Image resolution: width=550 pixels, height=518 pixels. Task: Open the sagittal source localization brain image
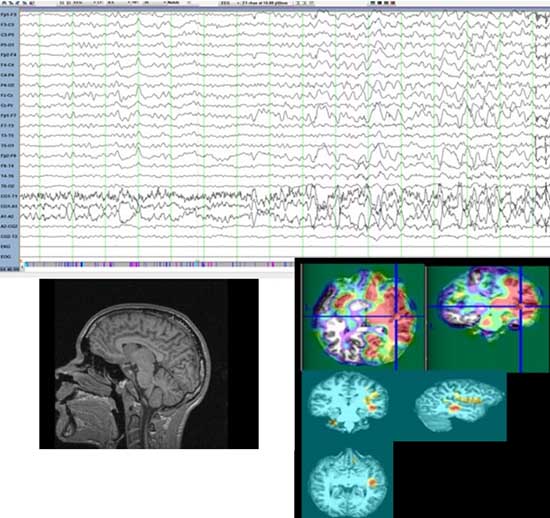point(460,405)
